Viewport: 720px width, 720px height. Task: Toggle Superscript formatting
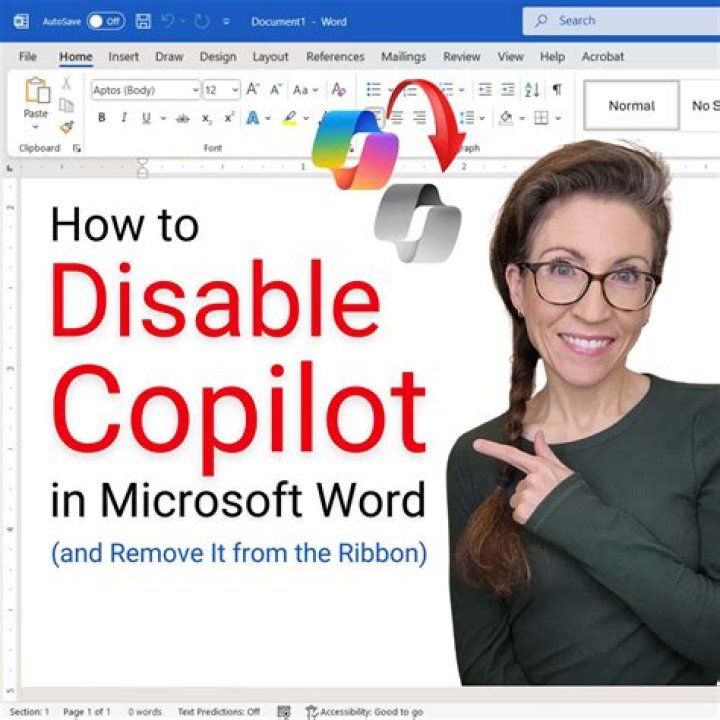tap(229, 118)
